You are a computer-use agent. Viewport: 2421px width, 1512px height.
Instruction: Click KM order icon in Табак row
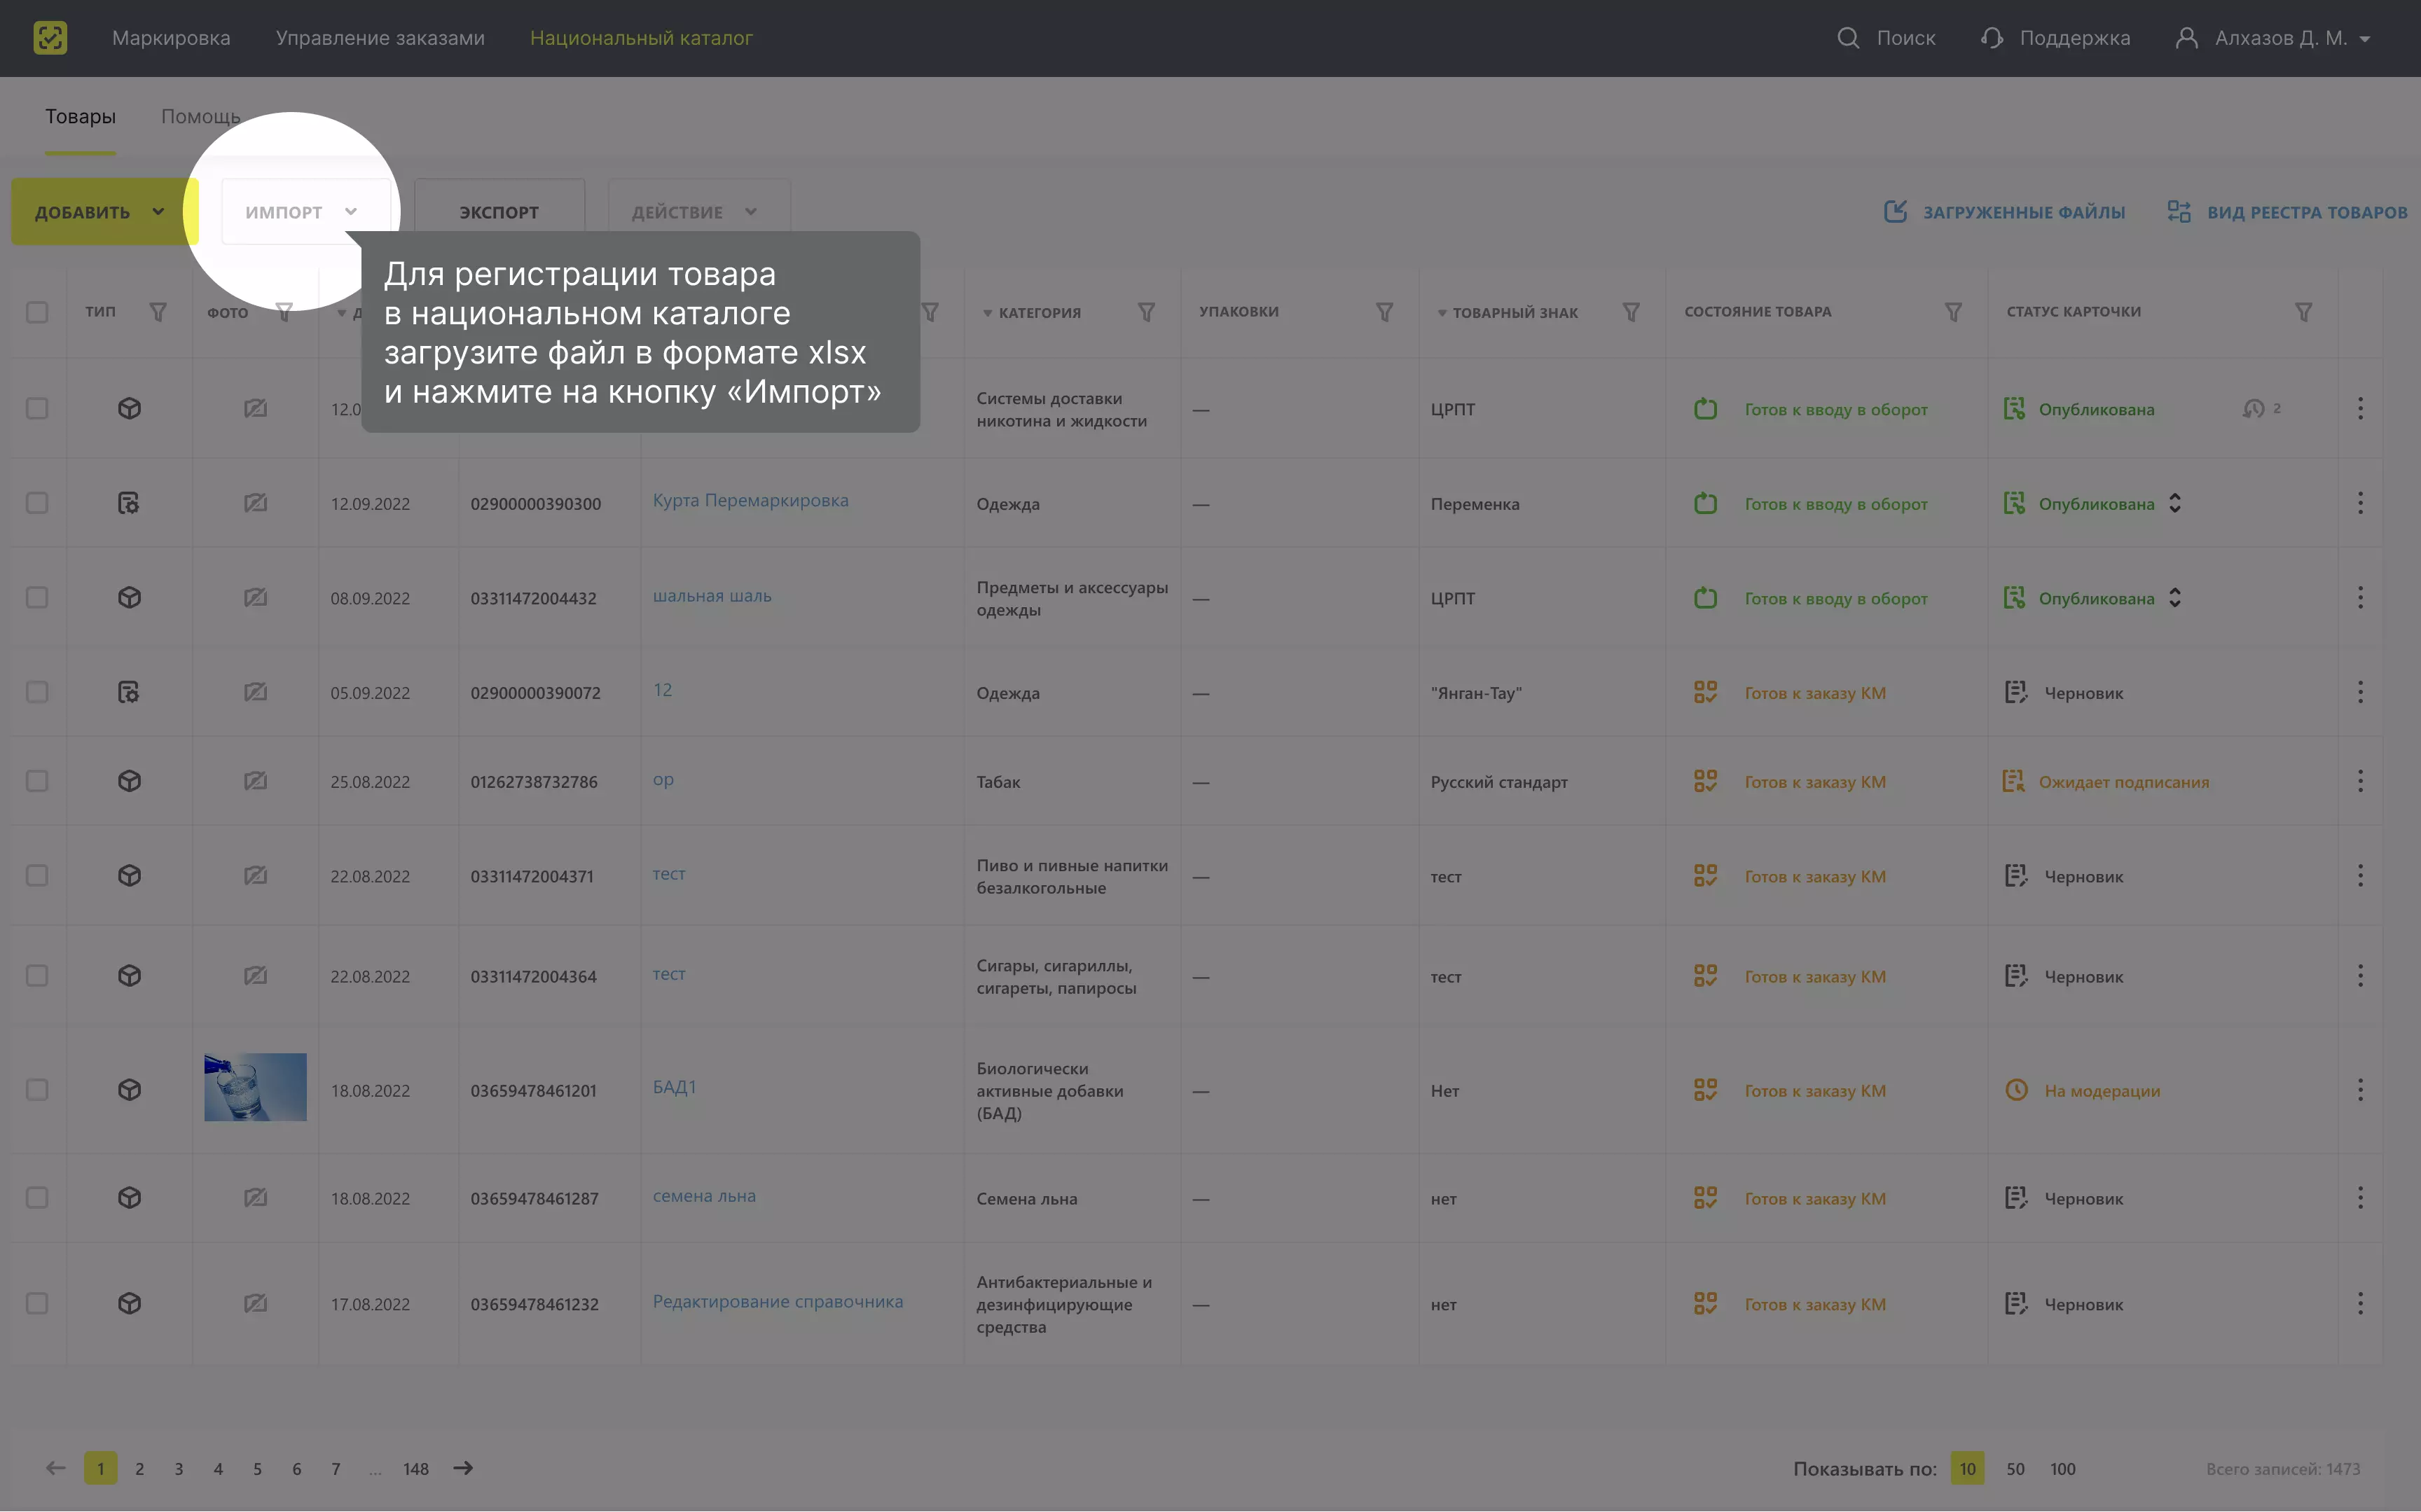pos(1705,781)
